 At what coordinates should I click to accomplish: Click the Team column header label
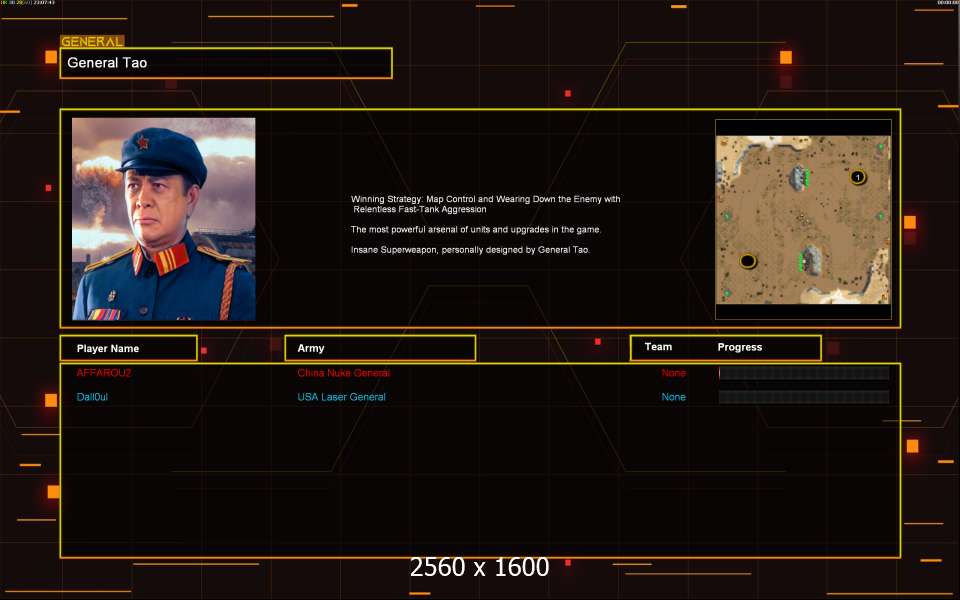(x=658, y=347)
